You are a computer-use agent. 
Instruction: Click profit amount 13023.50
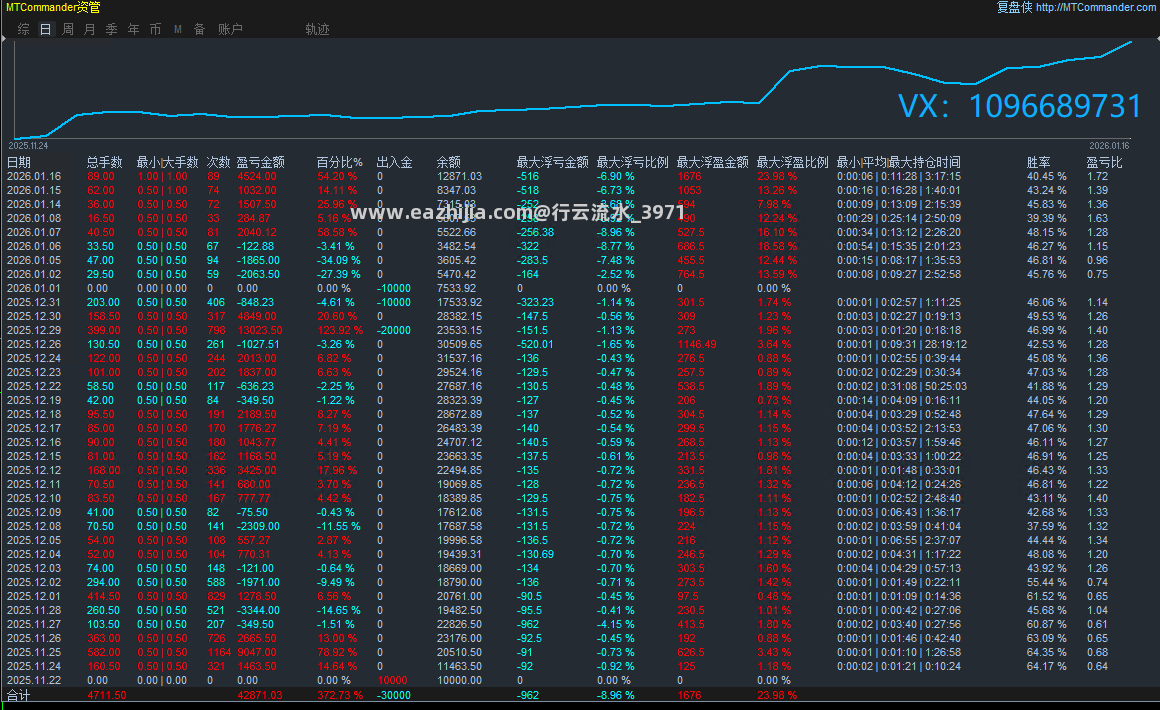(x=260, y=331)
